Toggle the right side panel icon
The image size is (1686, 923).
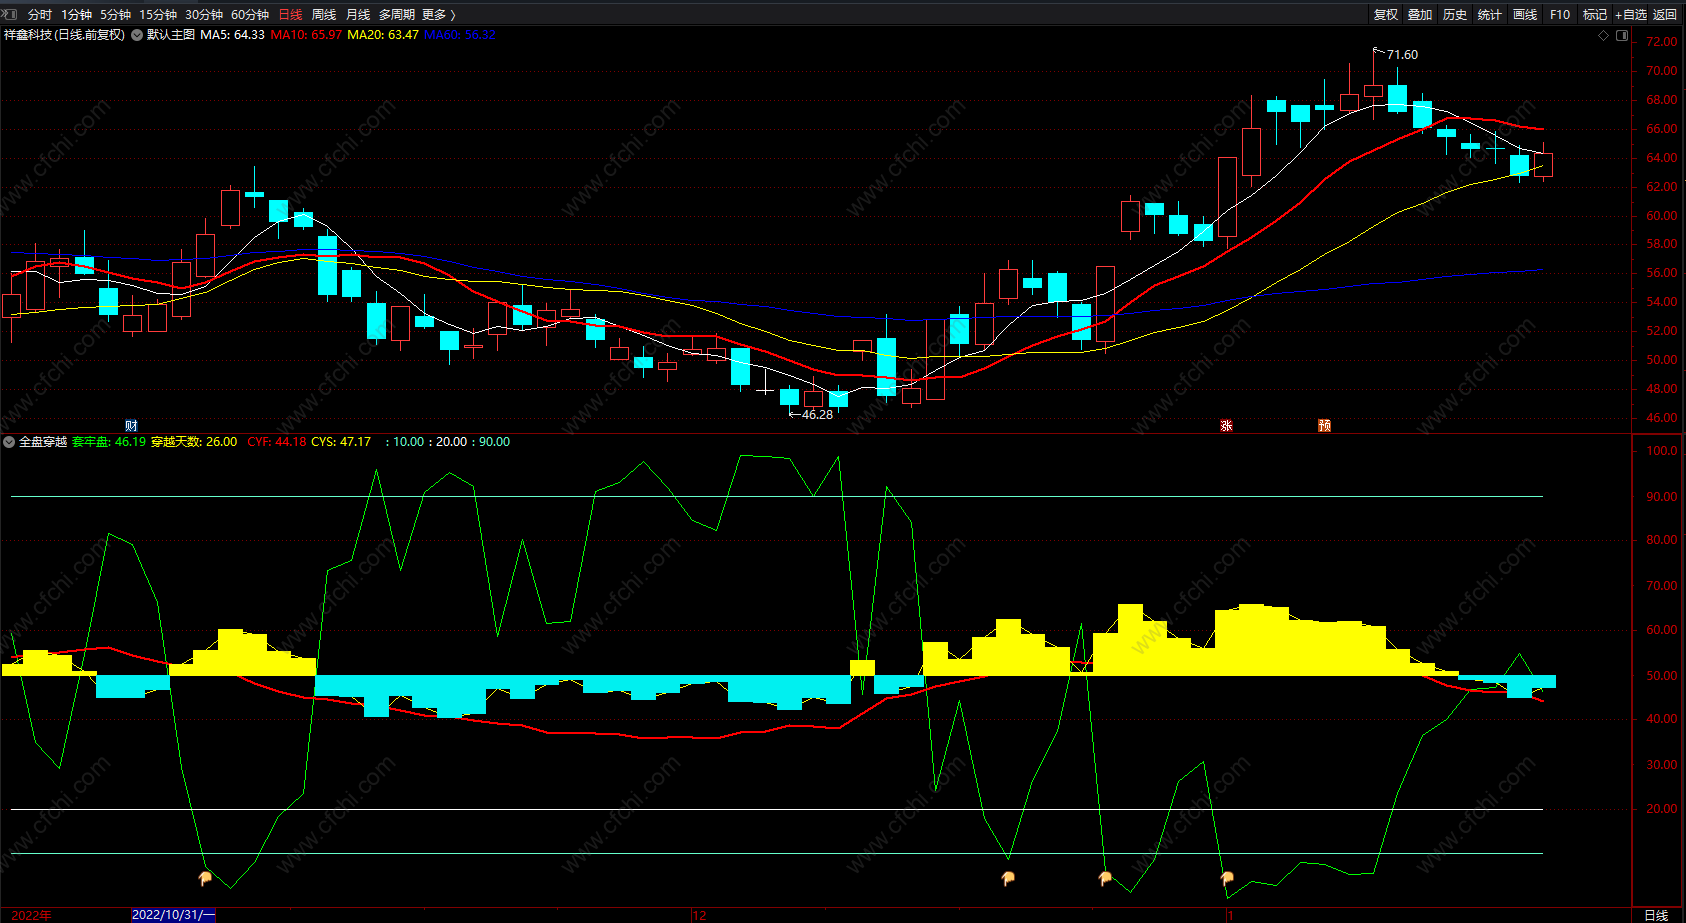pos(1622,35)
